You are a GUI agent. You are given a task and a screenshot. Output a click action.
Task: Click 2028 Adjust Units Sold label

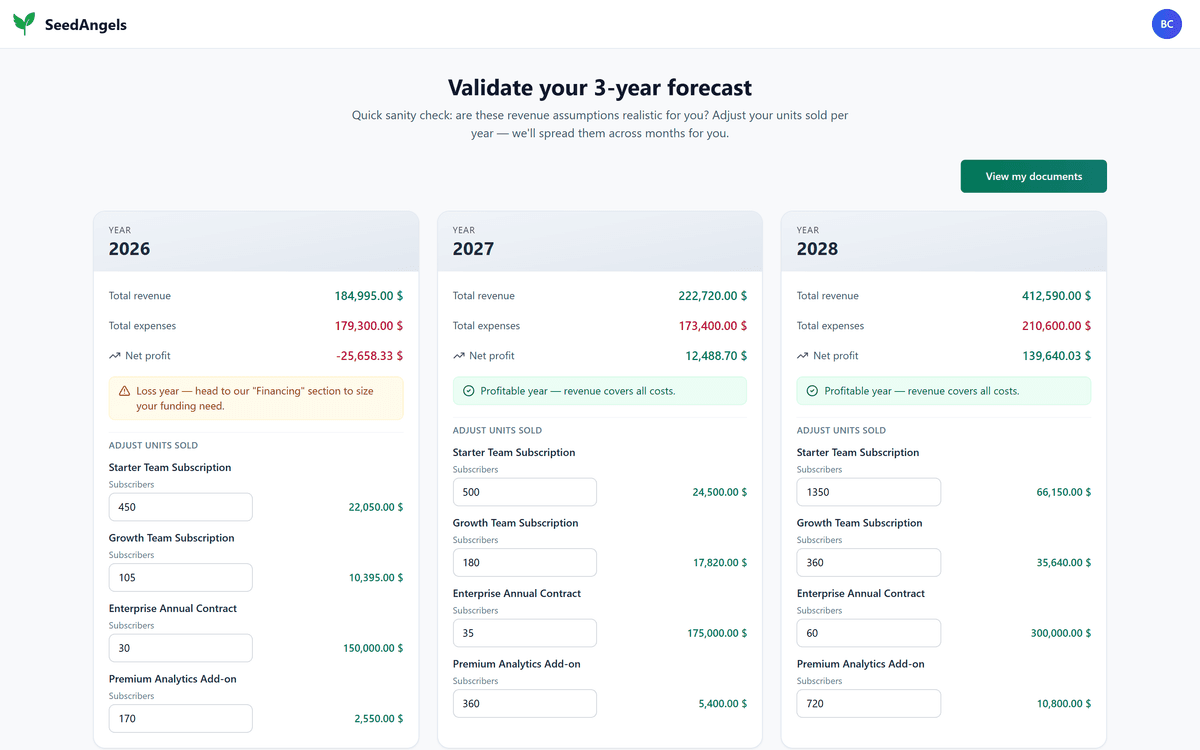(841, 430)
